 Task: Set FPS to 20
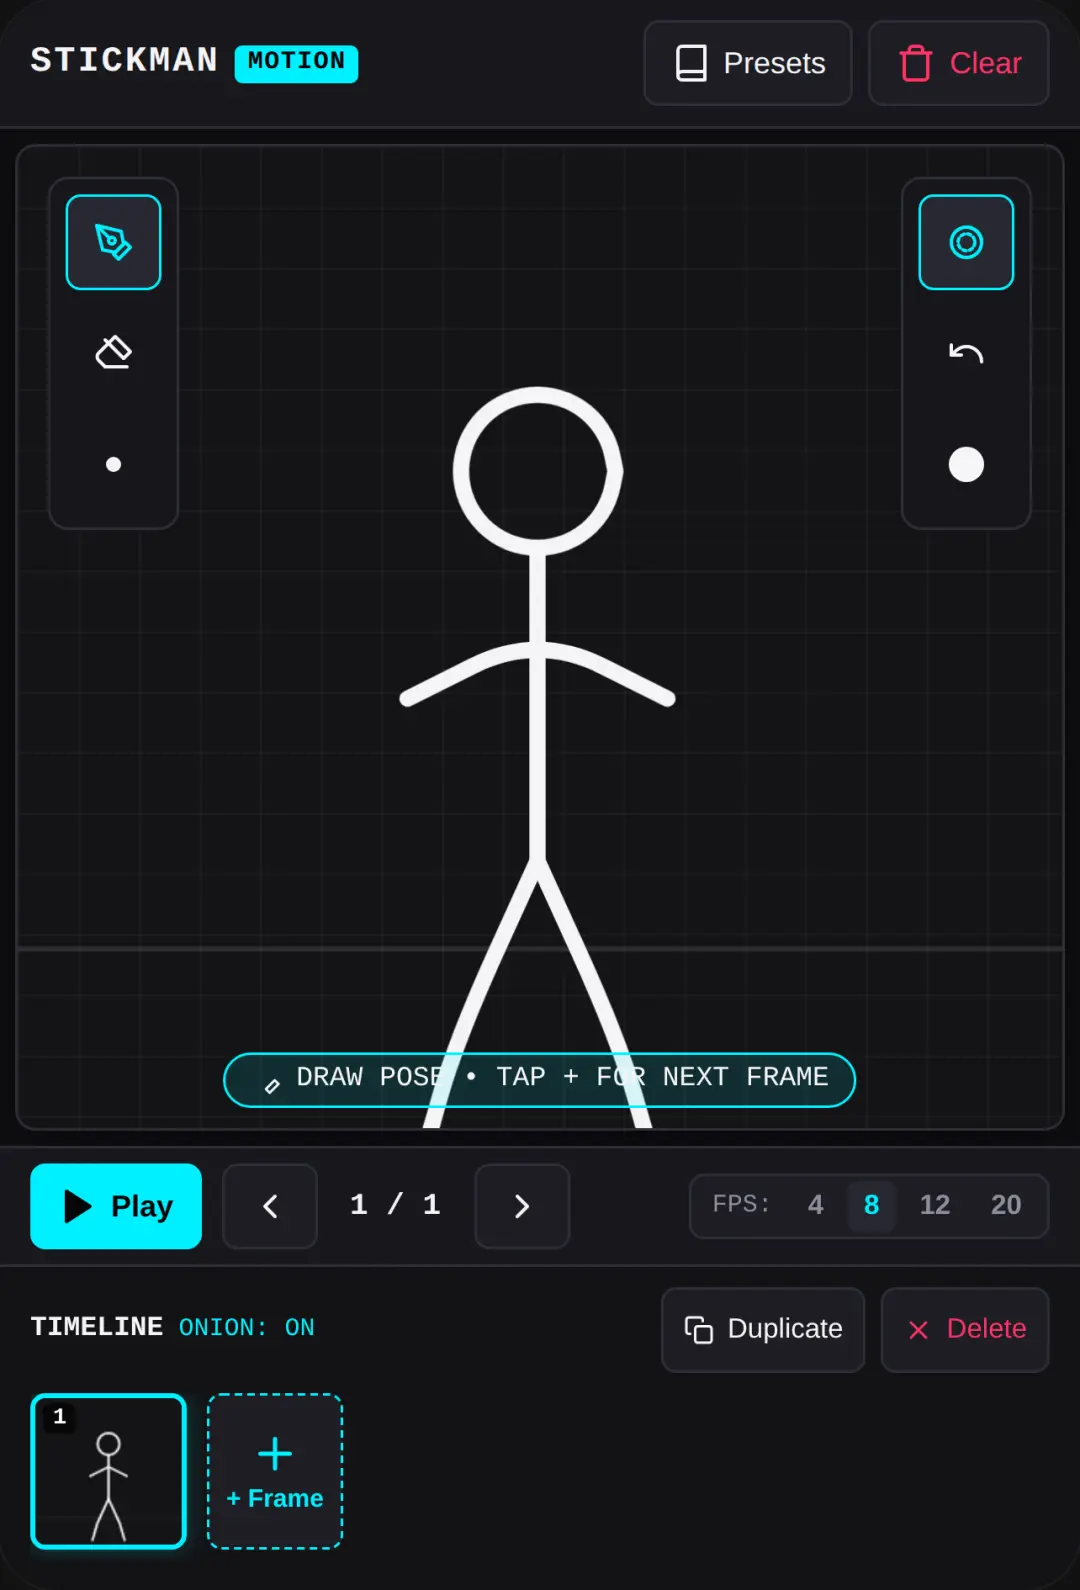click(x=1006, y=1205)
